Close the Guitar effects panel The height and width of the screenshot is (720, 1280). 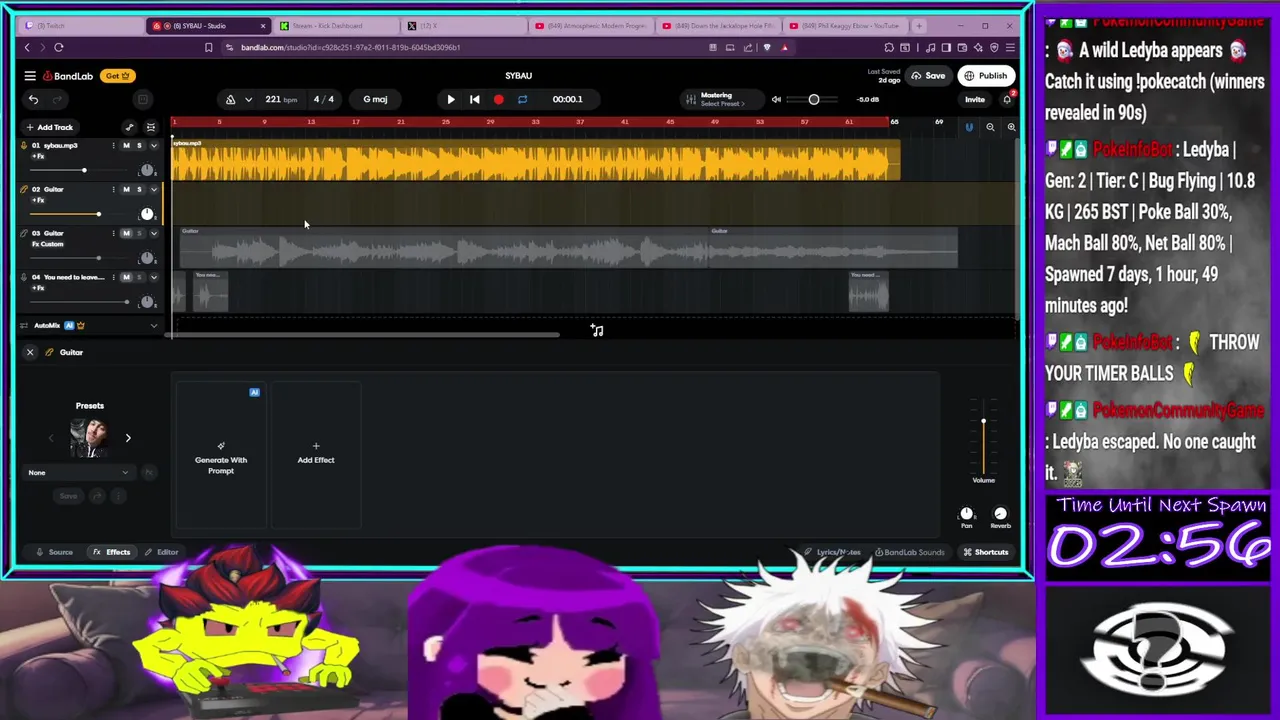(x=30, y=352)
